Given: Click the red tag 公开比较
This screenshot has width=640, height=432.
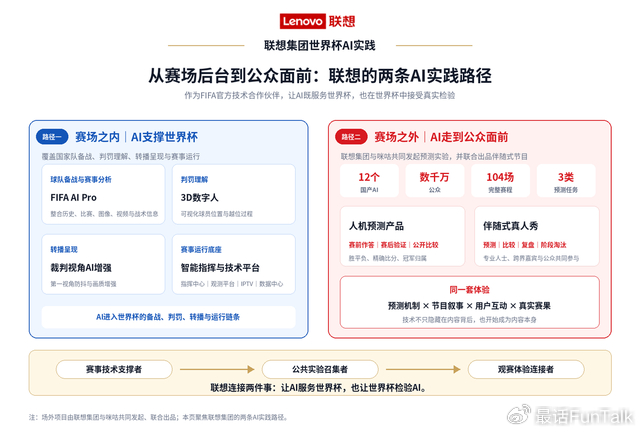Looking at the screenshot, I should (x=425, y=245).
